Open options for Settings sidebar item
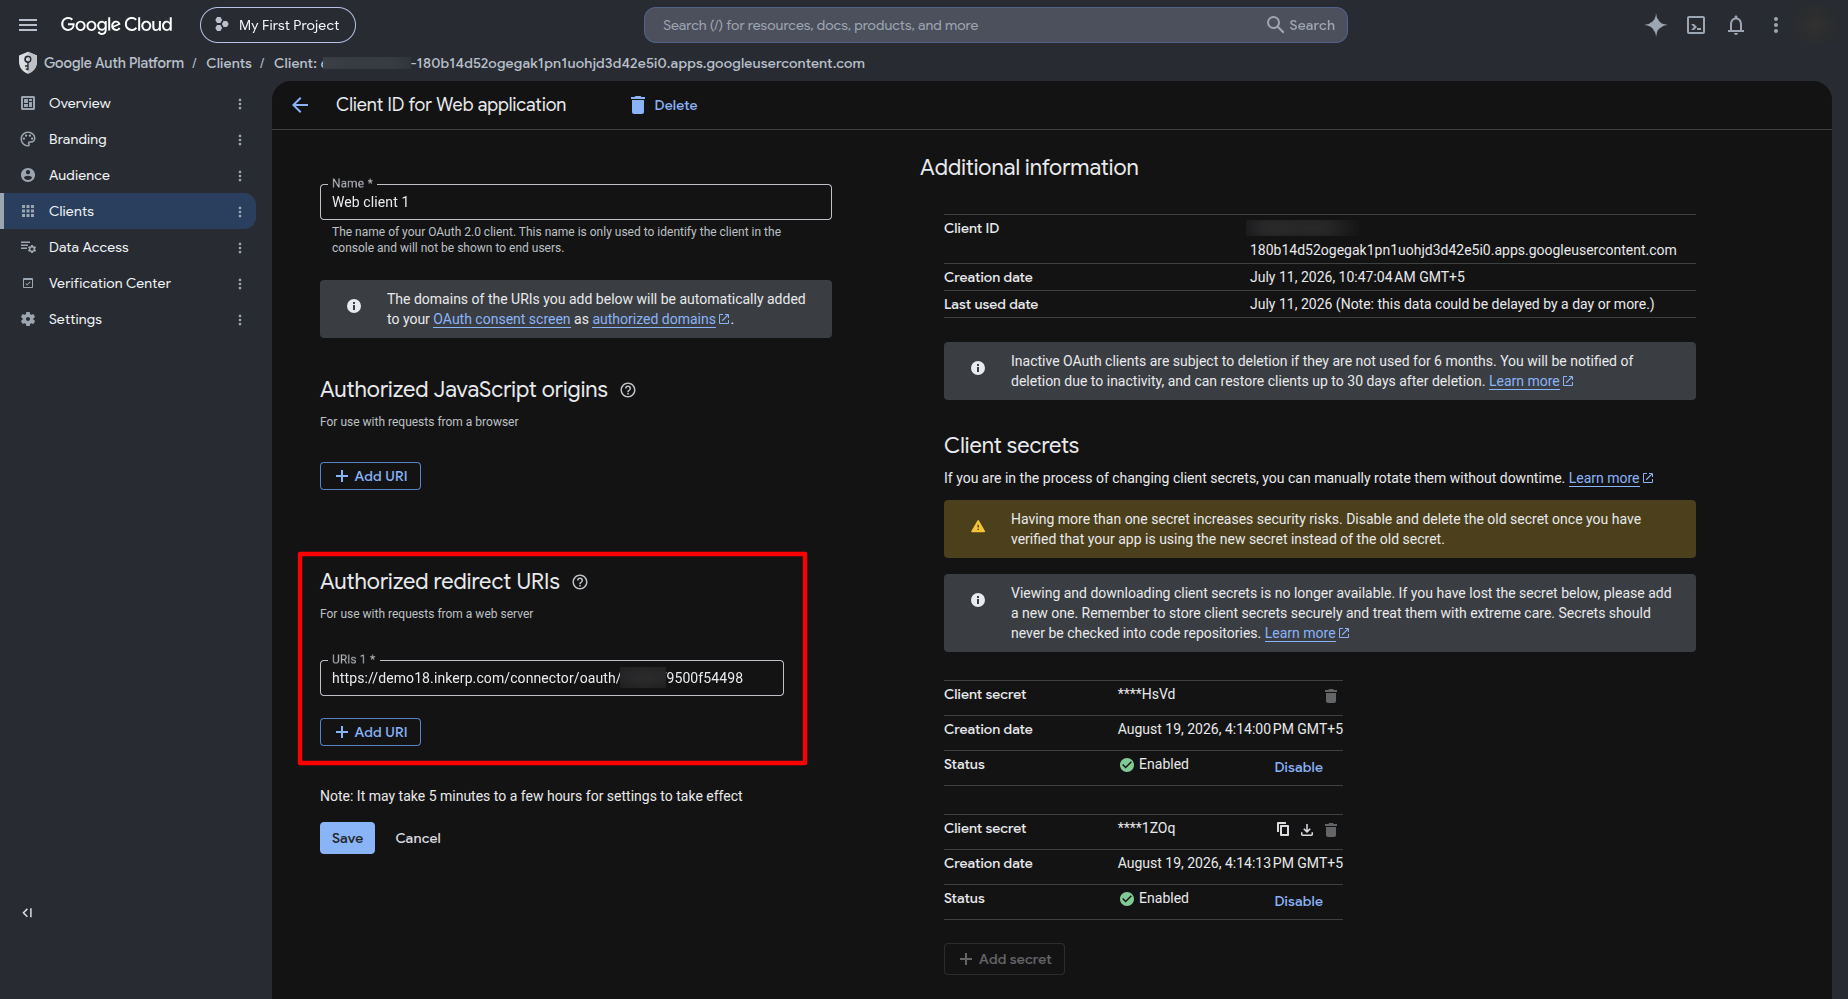The image size is (1848, 999). 240,319
